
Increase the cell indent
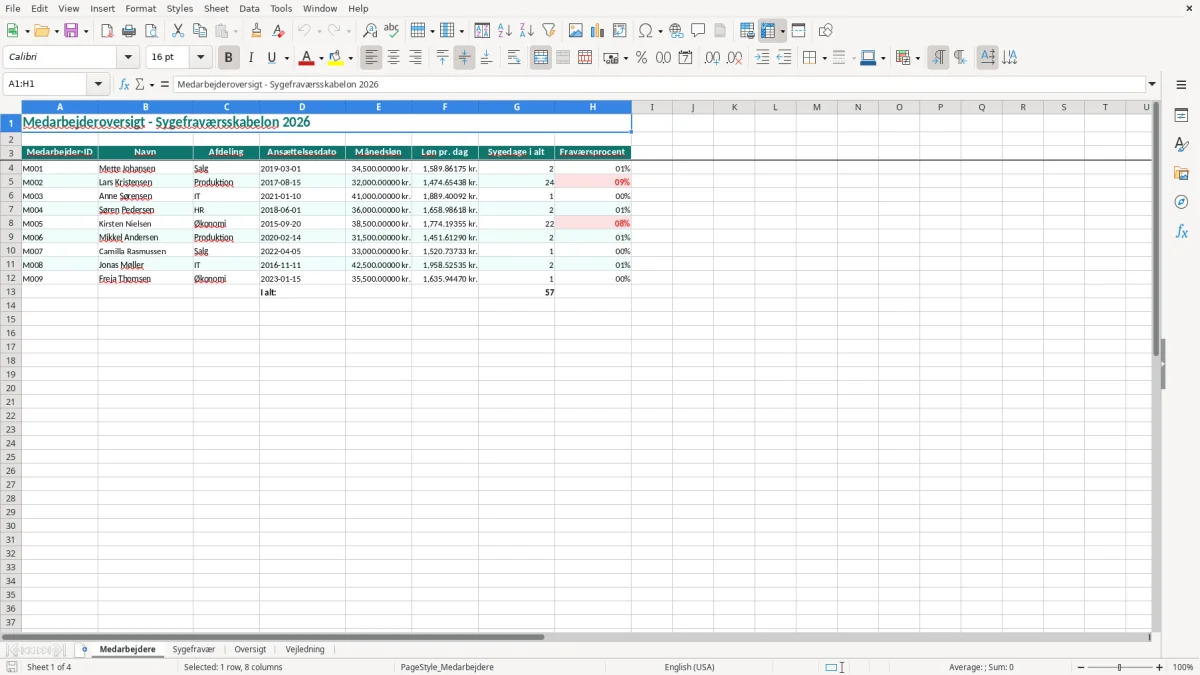762,58
